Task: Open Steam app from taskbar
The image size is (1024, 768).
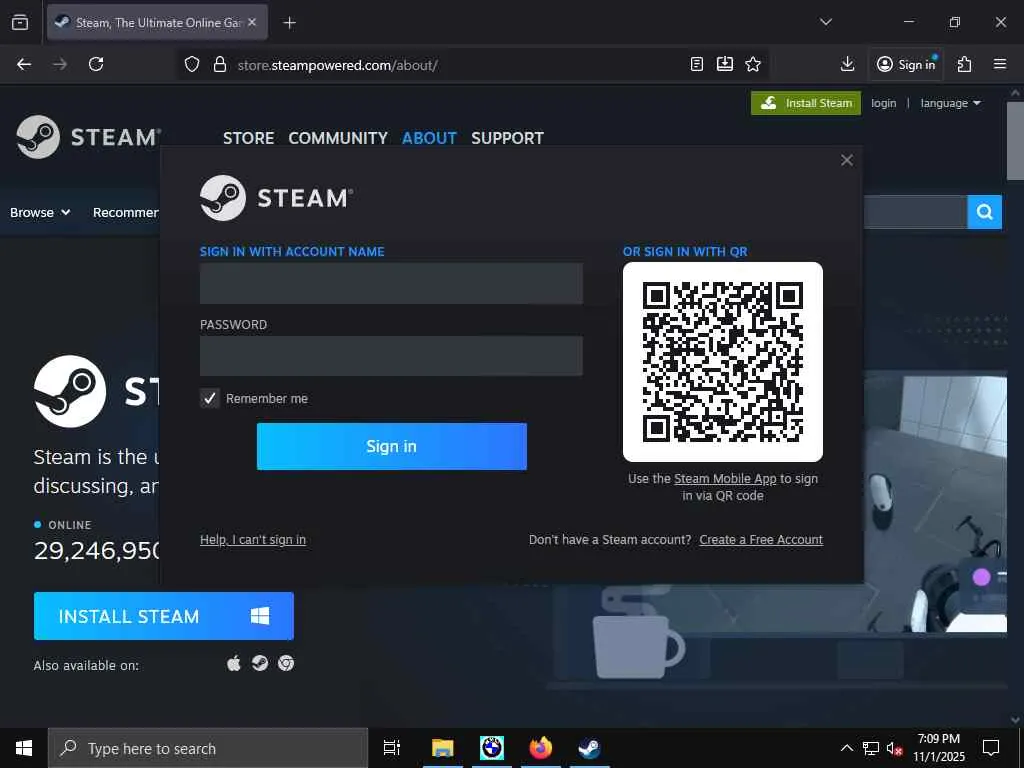Action: 590,748
